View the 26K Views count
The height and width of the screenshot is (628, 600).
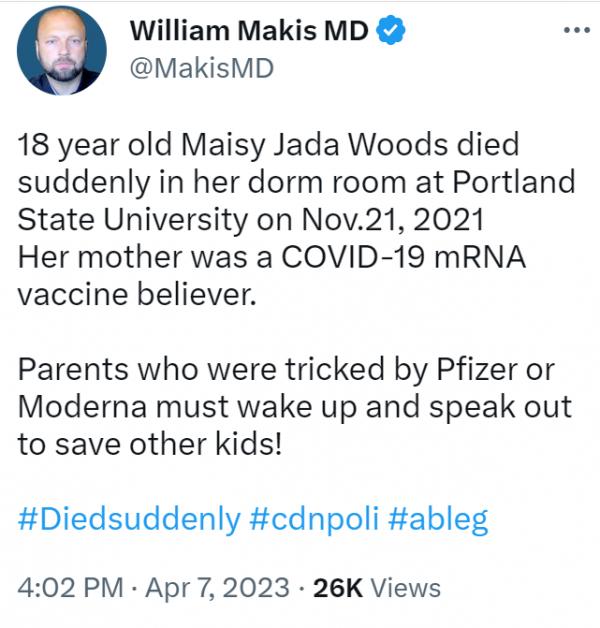[376, 587]
